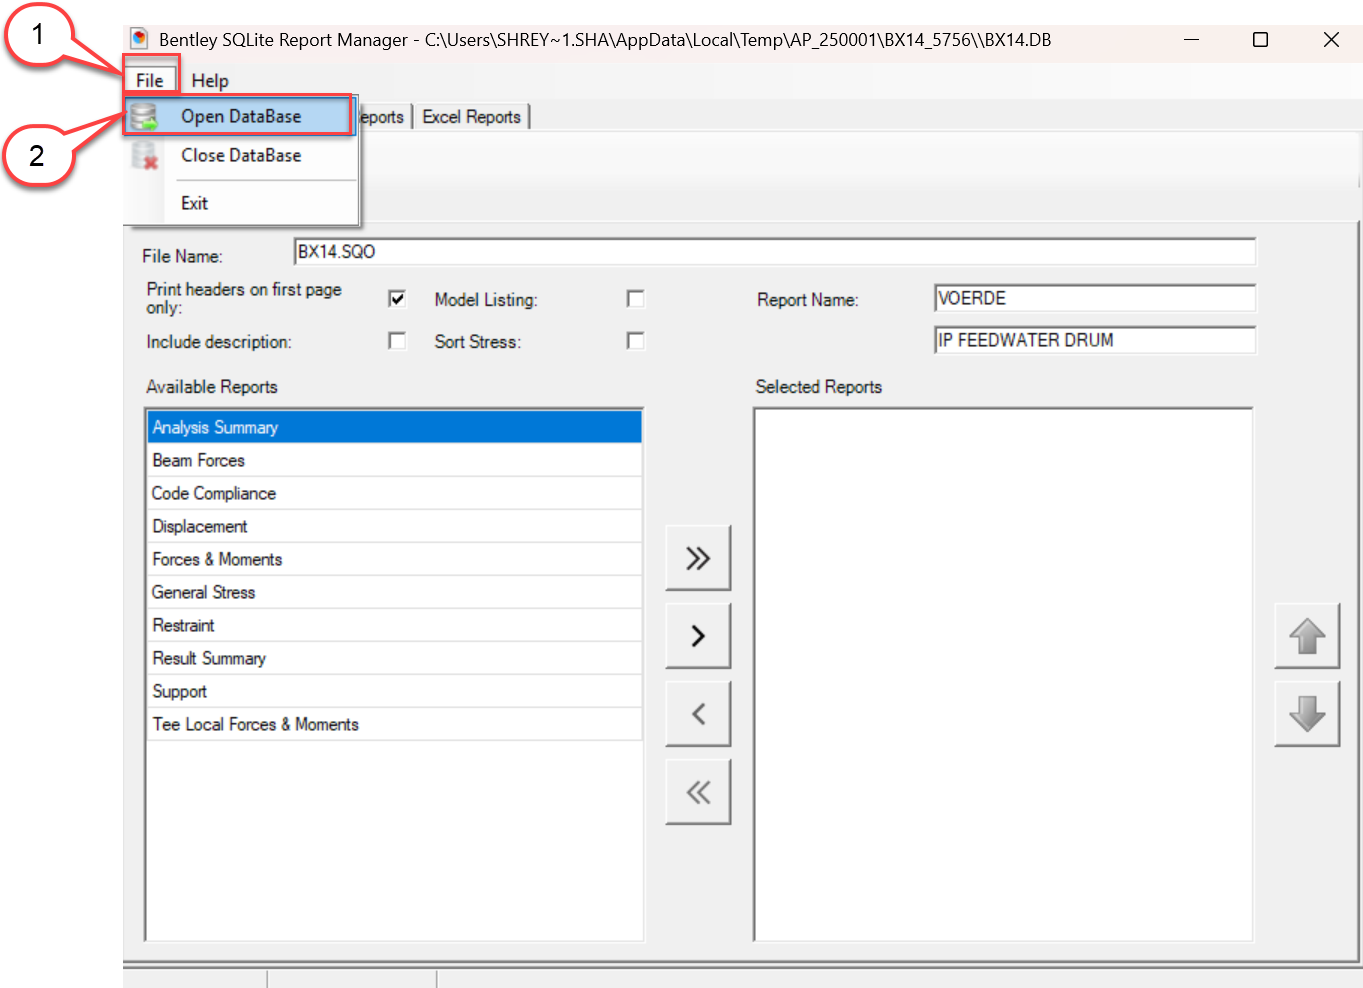
Task: Click the File Name input field
Action: (775, 251)
